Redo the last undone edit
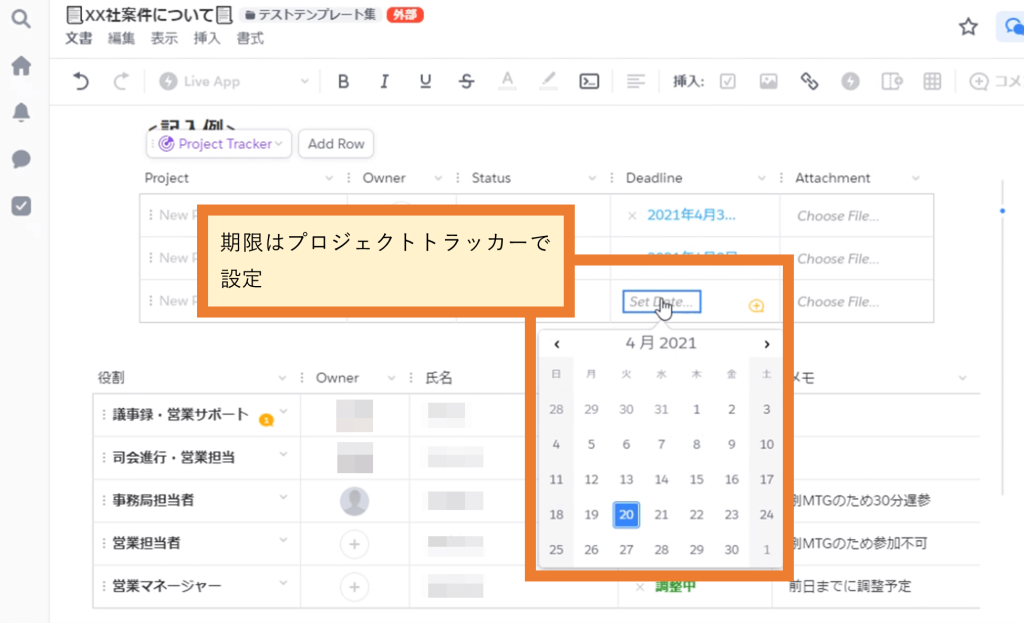Screen dimensions: 1024x623 coord(121,81)
